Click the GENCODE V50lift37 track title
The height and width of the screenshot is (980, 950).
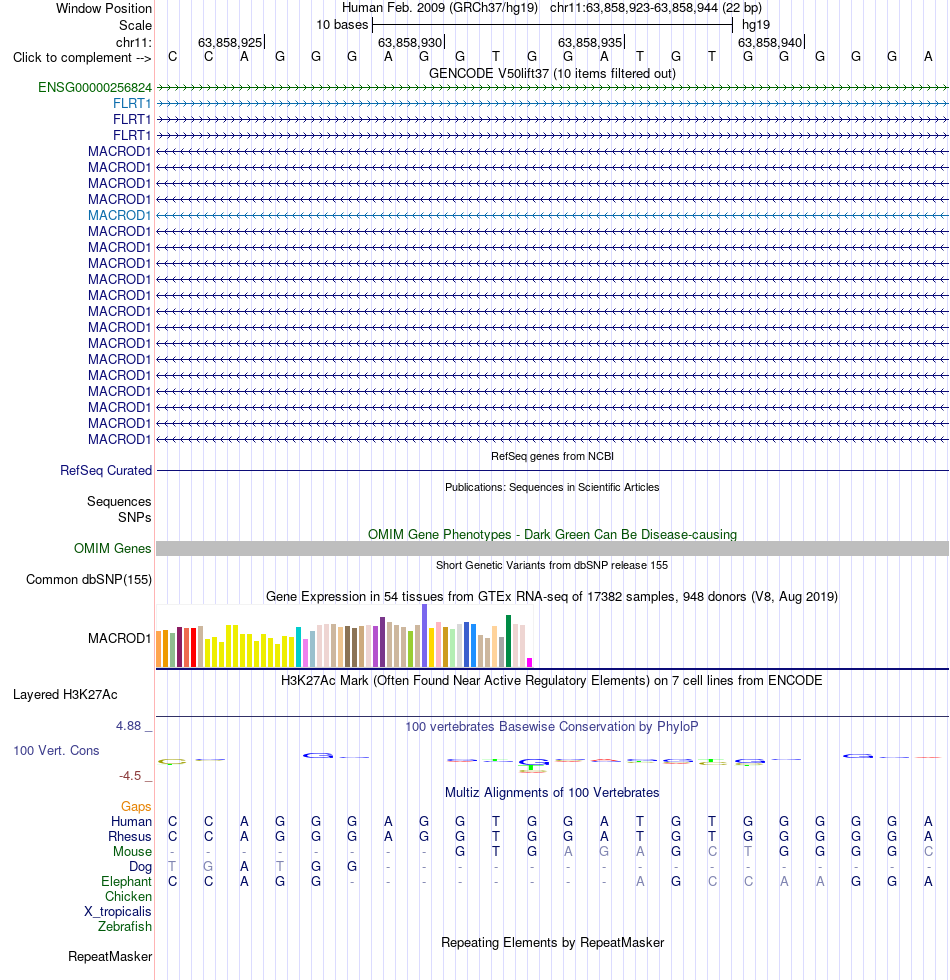(x=552, y=73)
